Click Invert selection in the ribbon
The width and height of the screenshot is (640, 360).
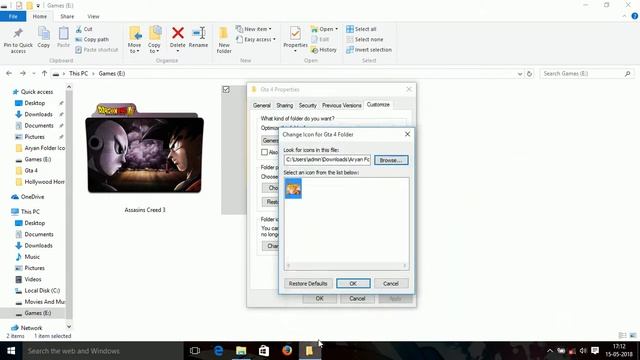tap(369, 50)
